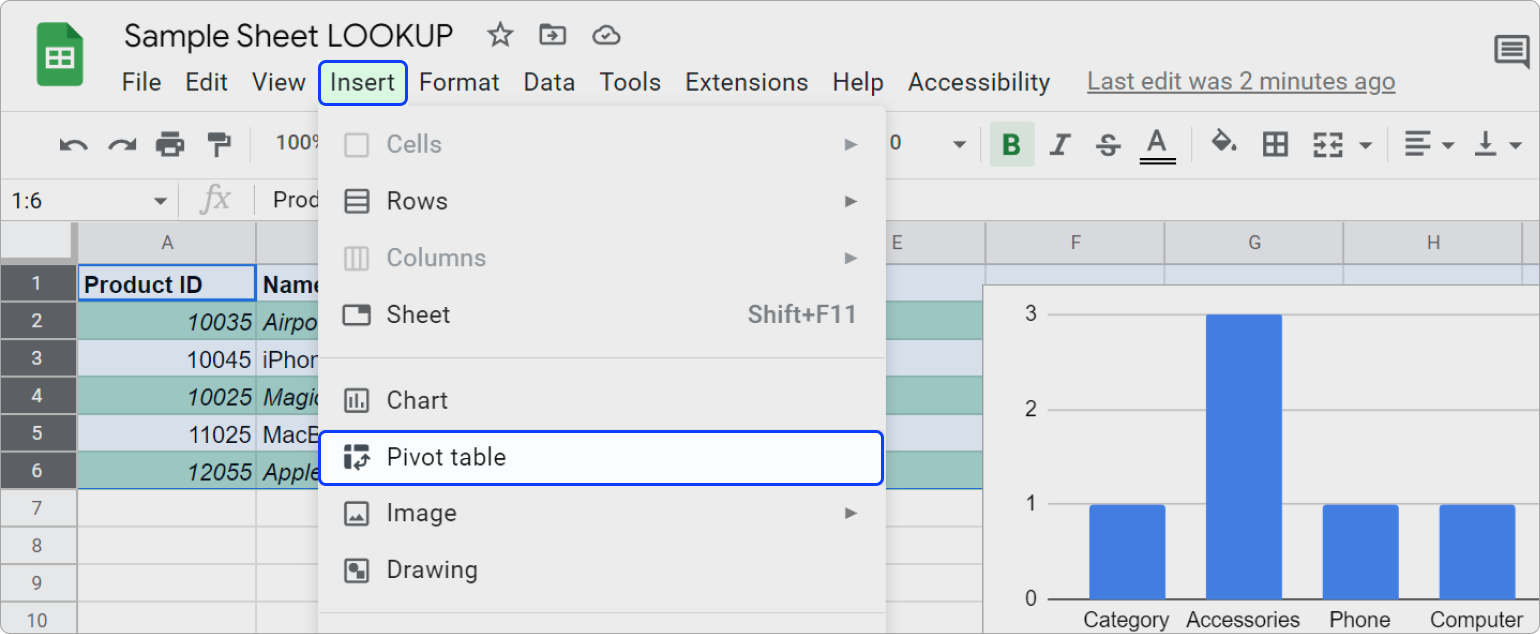Click the cloud save status icon
This screenshot has width=1540, height=634.
click(x=606, y=36)
